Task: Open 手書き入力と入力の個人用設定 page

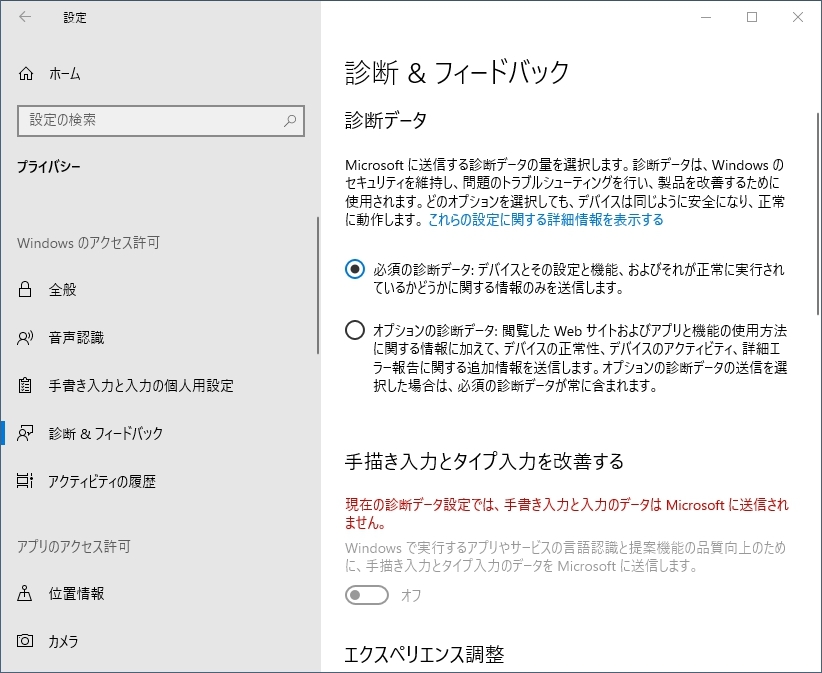Action: pos(158,385)
